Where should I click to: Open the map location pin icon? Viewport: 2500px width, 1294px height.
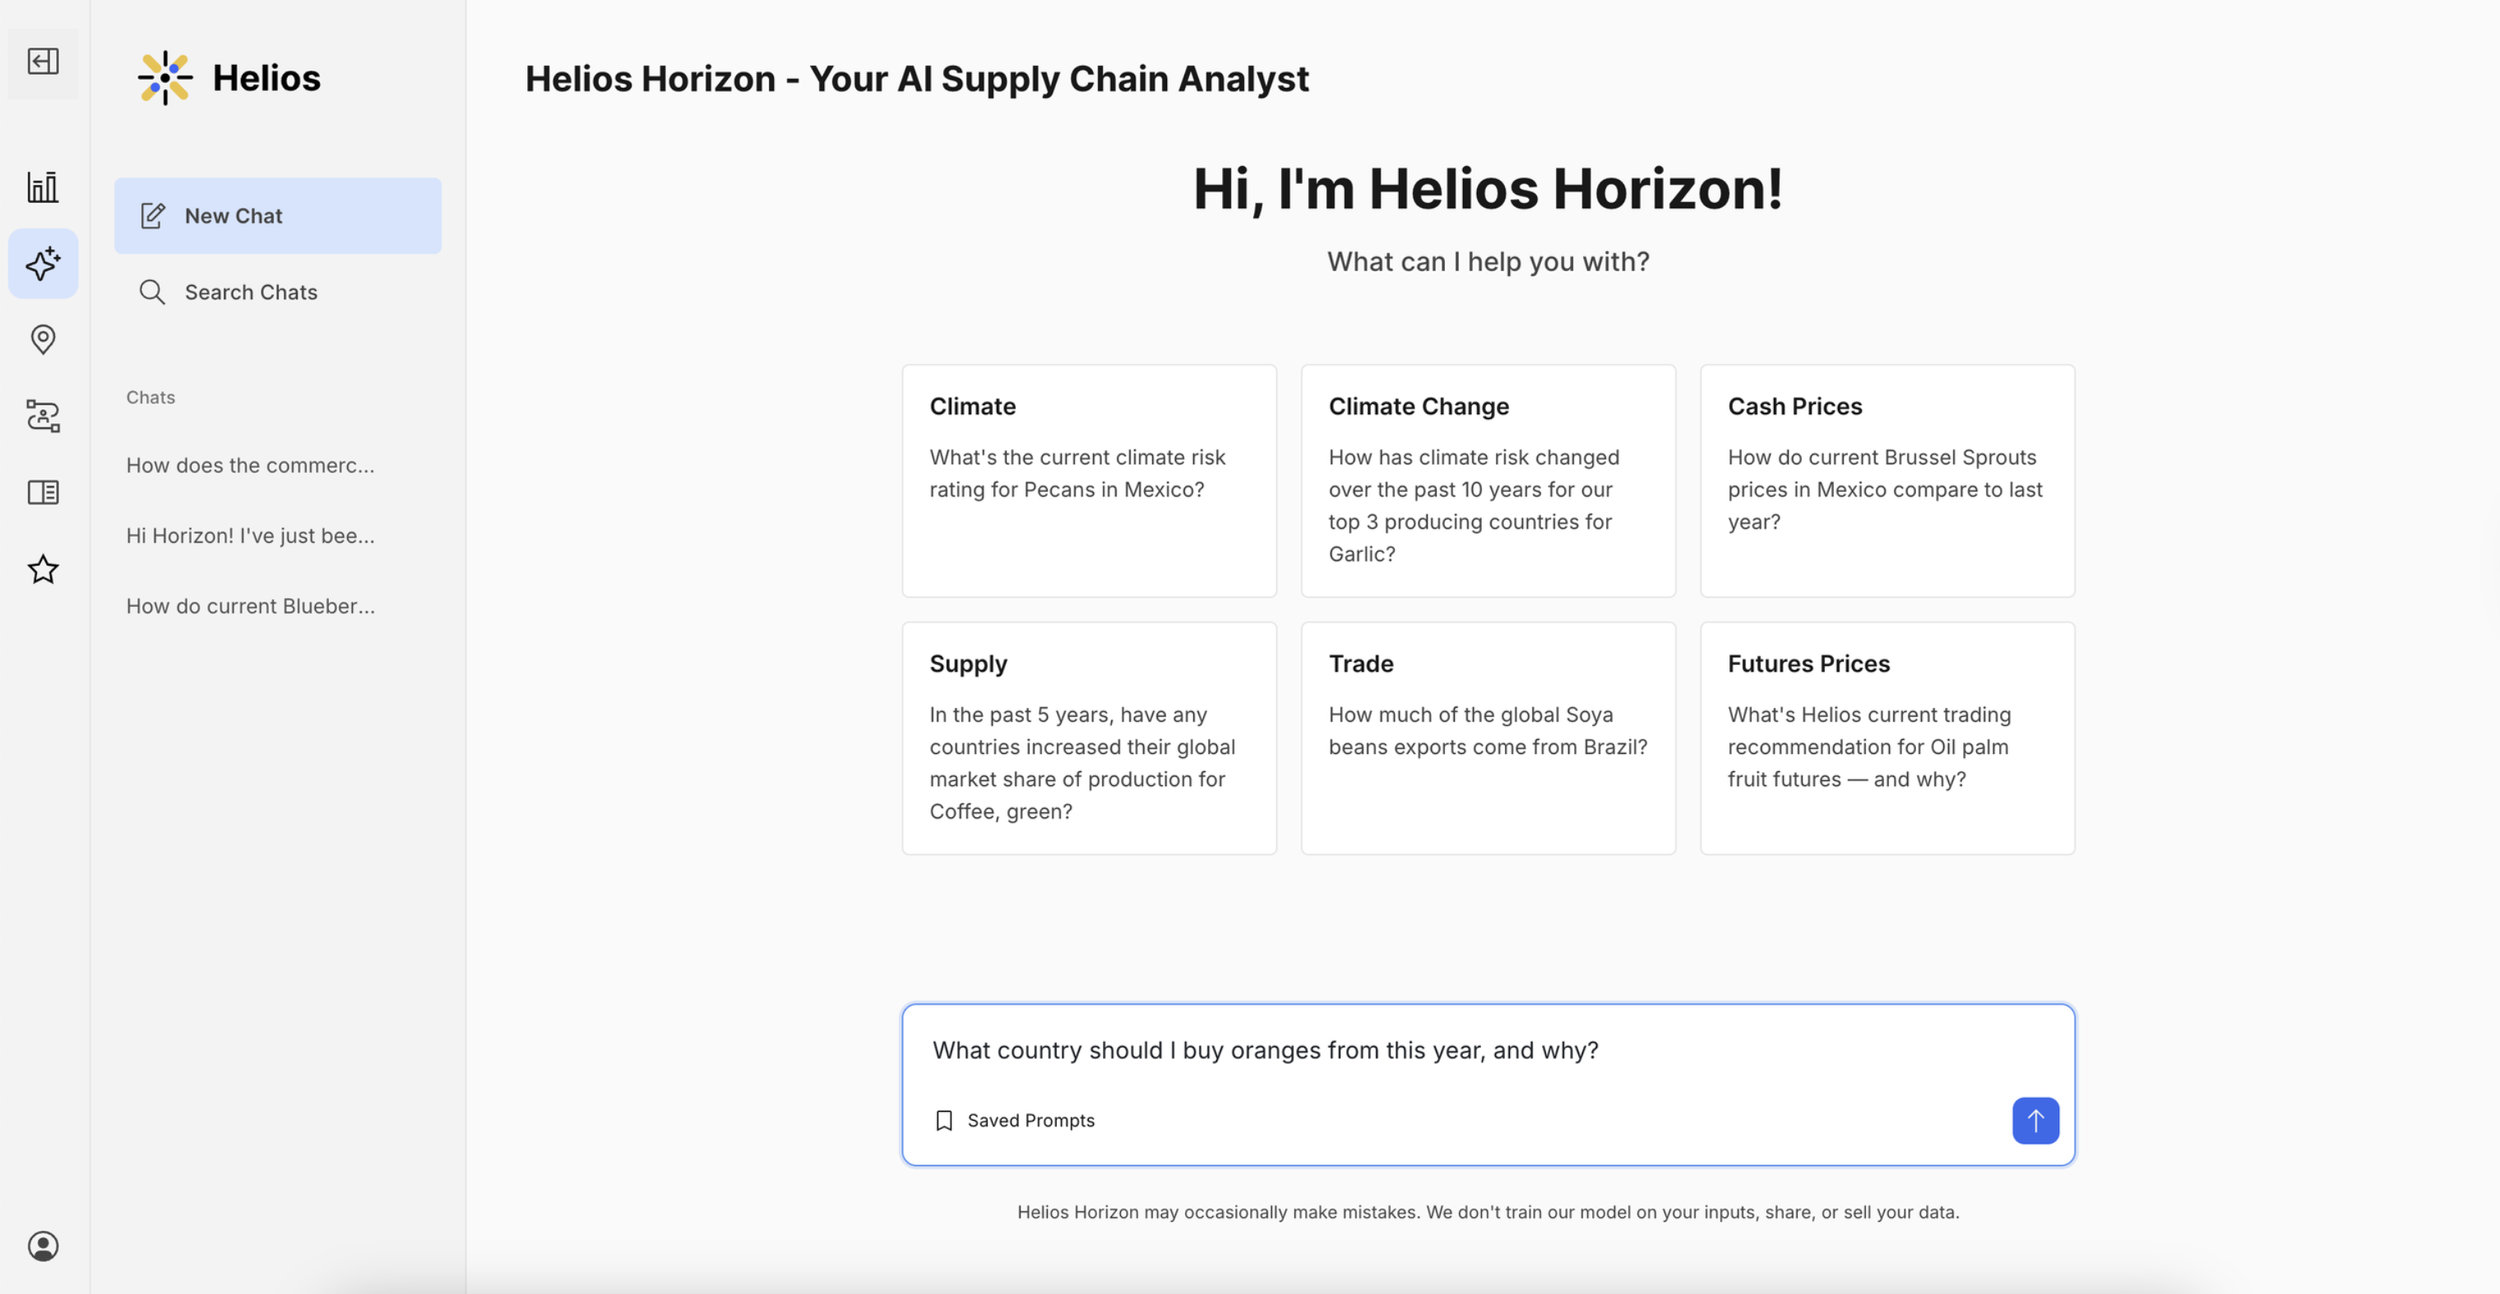tap(43, 340)
